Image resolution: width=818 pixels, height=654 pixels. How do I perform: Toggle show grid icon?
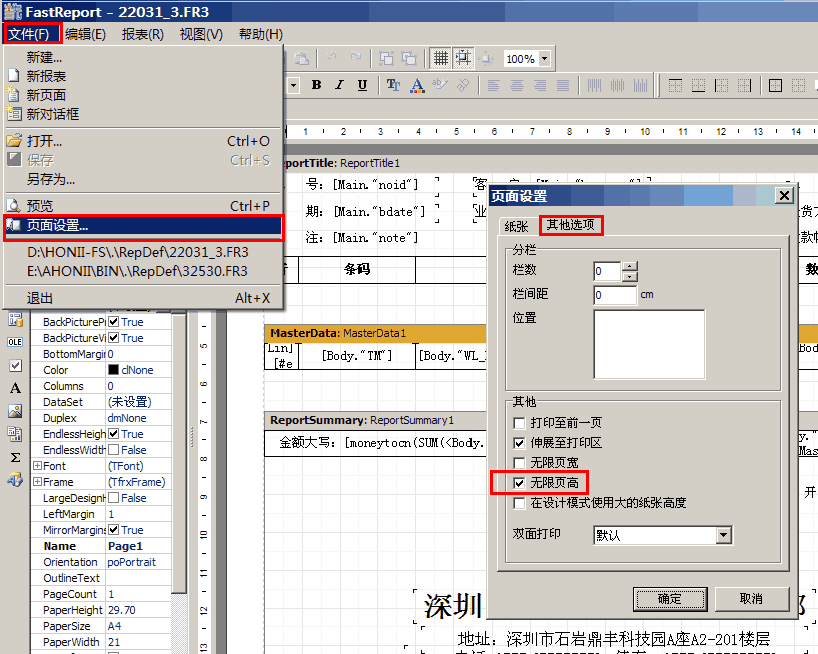[x=441, y=58]
